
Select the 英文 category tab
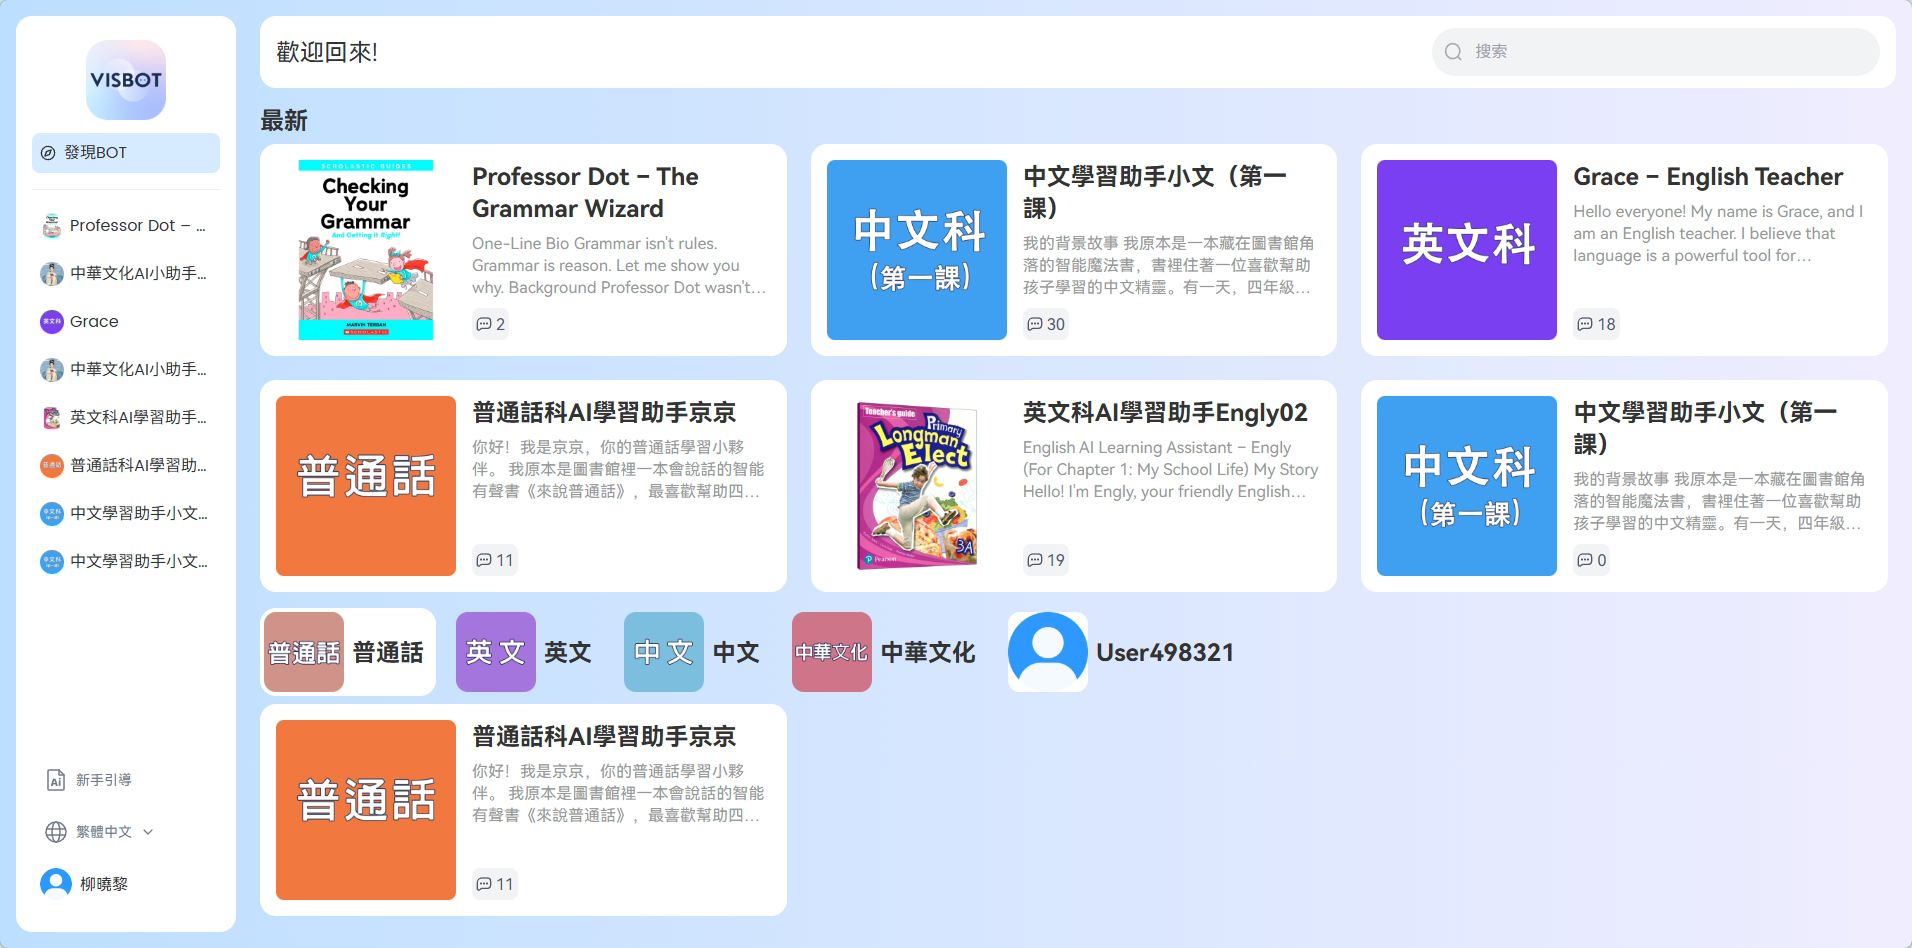click(524, 652)
